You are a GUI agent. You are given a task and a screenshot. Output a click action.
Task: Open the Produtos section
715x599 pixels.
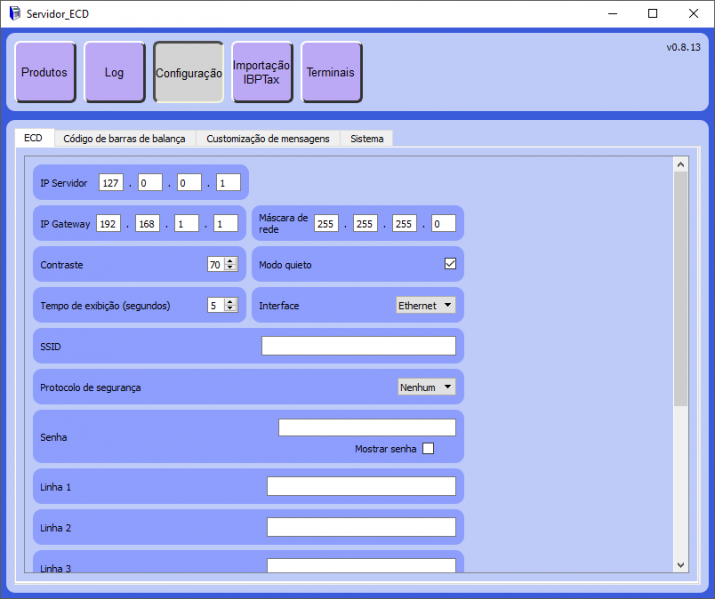pyautogui.click(x=45, y=72)
